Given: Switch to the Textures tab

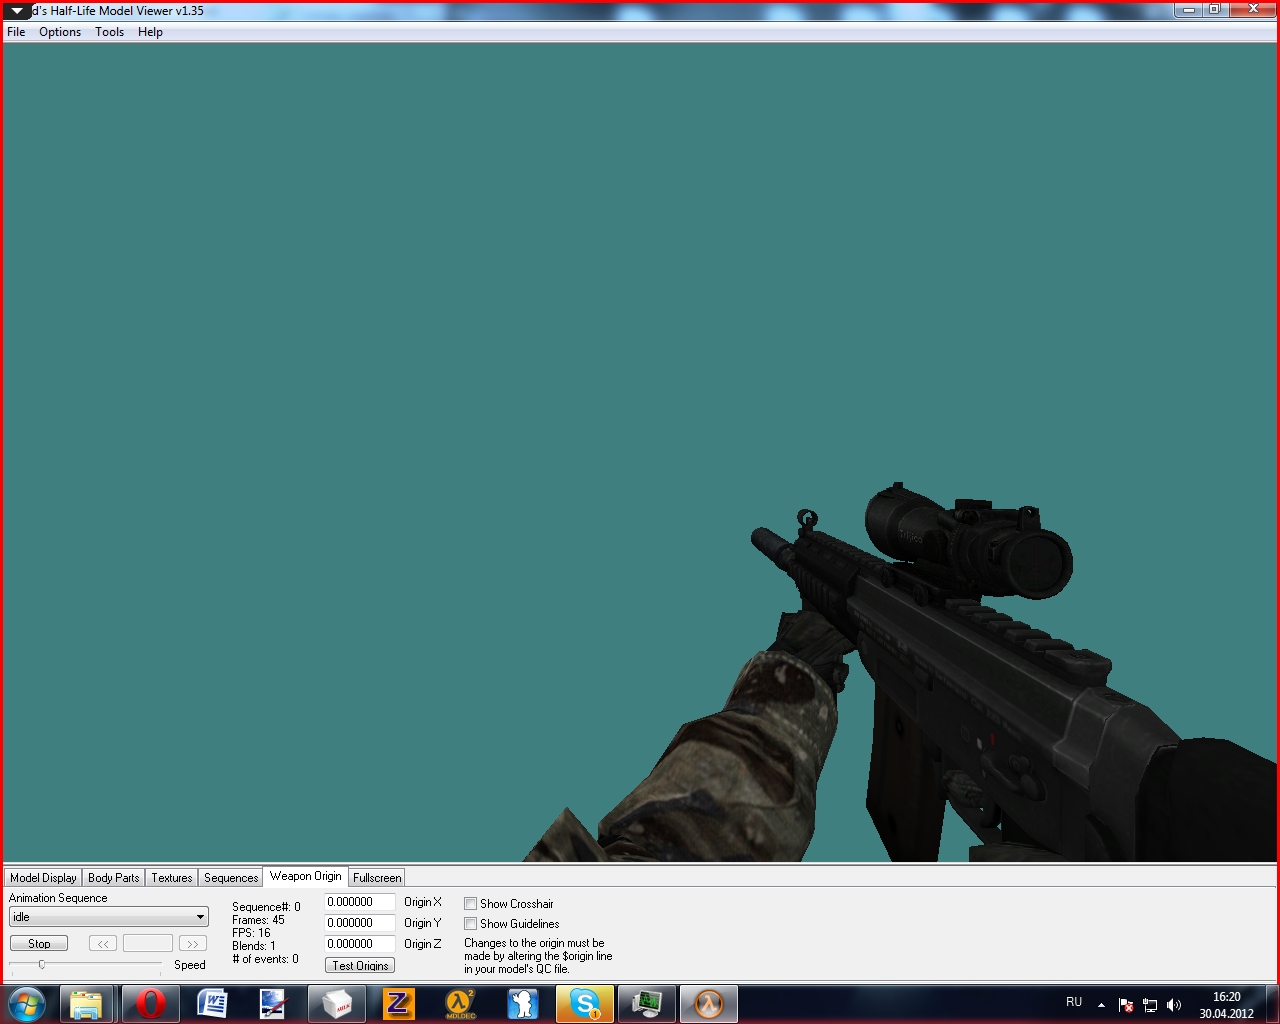Looking at the screenshot, I should point(172,878).
